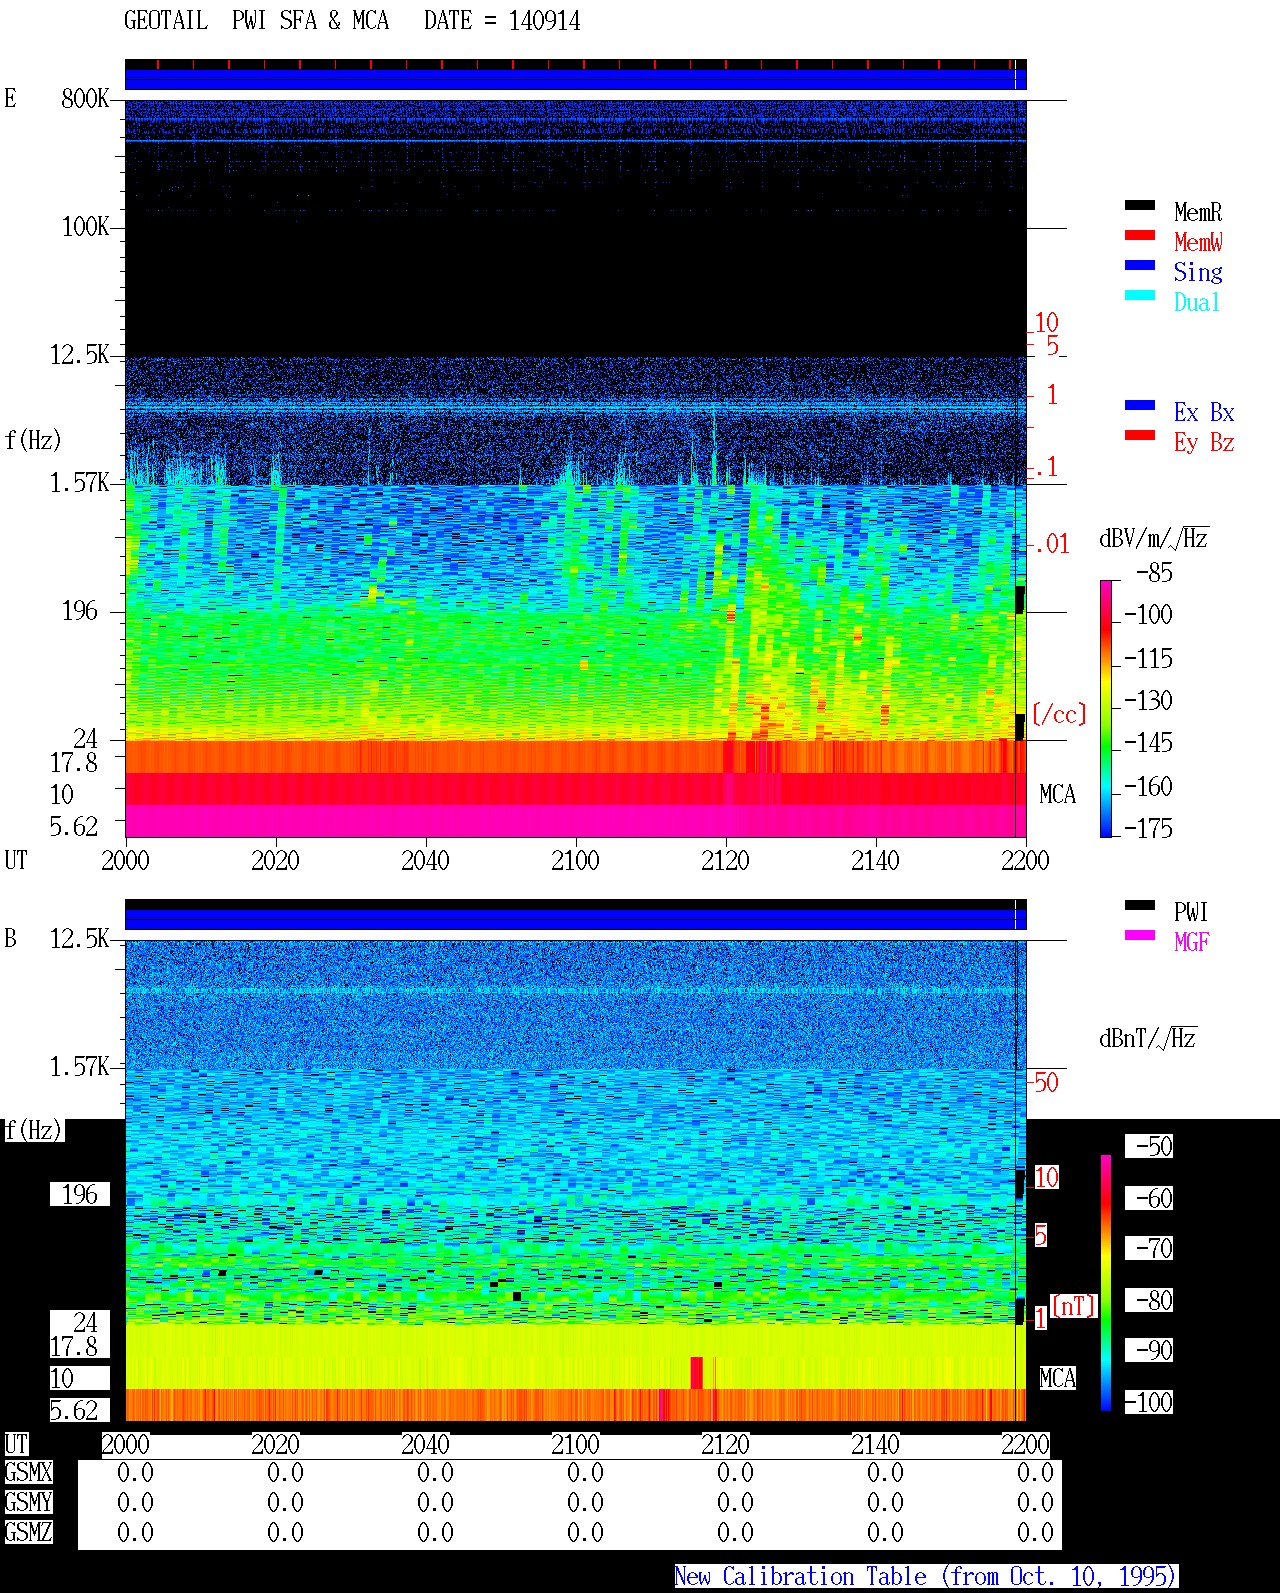Click the dBV/m color scale bar
Screen dimensions: 1280x1593
click(x=1106, y=708)
